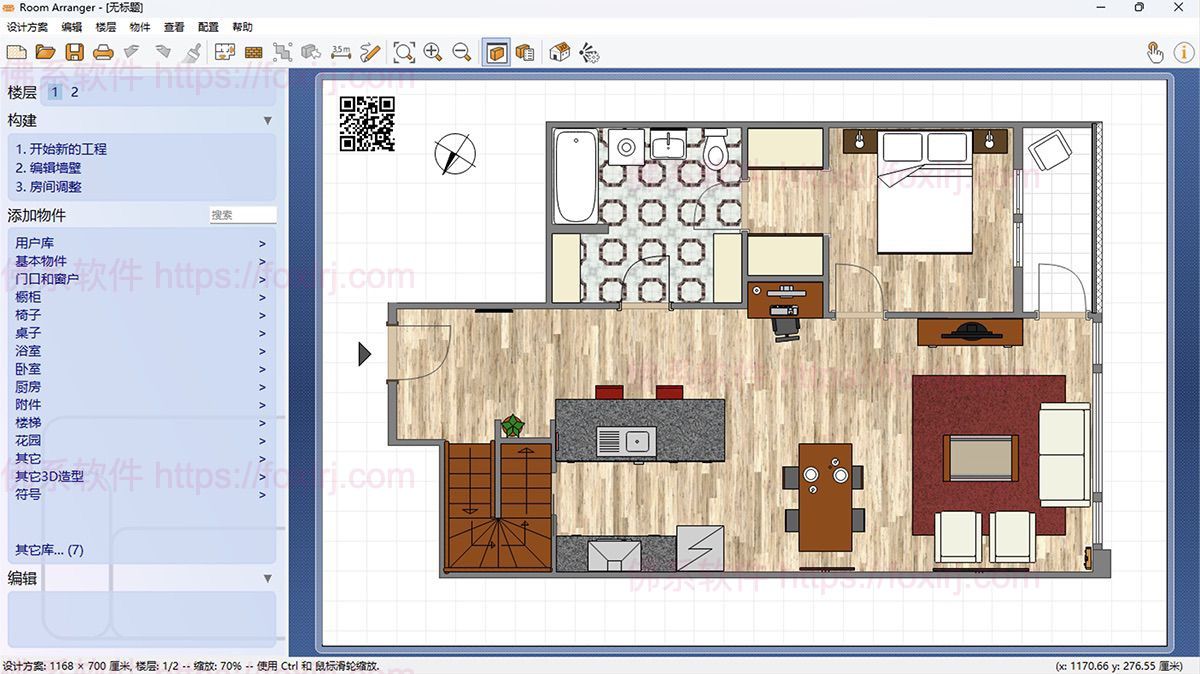Image resolution: width=1200 pixels, height=674 pixels.
Task: Click the zoom out magnifier icon
Action: 462,52
